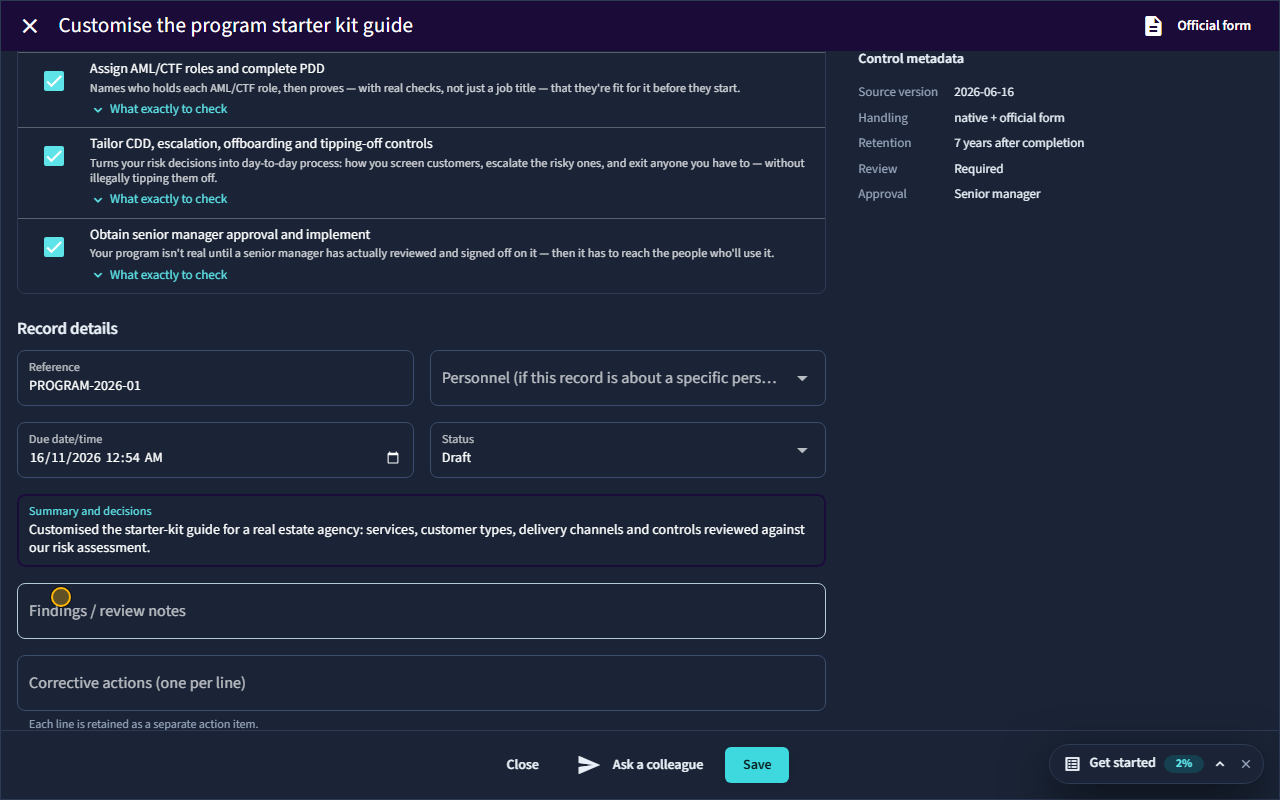Image resolution: width=1280 pixels, height=800 pixels.
Task: Uncheck Obtain senior manager approval checkbox
Action: tap(54, 247)
